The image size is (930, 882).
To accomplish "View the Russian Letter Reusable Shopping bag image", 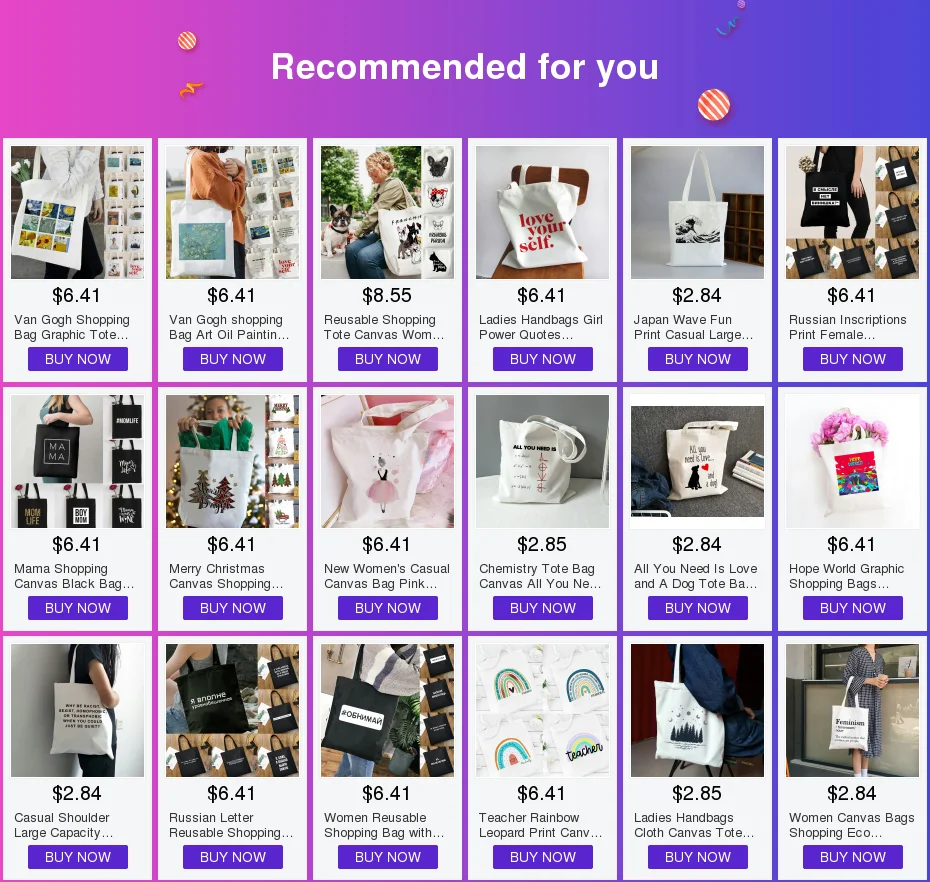I will 232,711.
